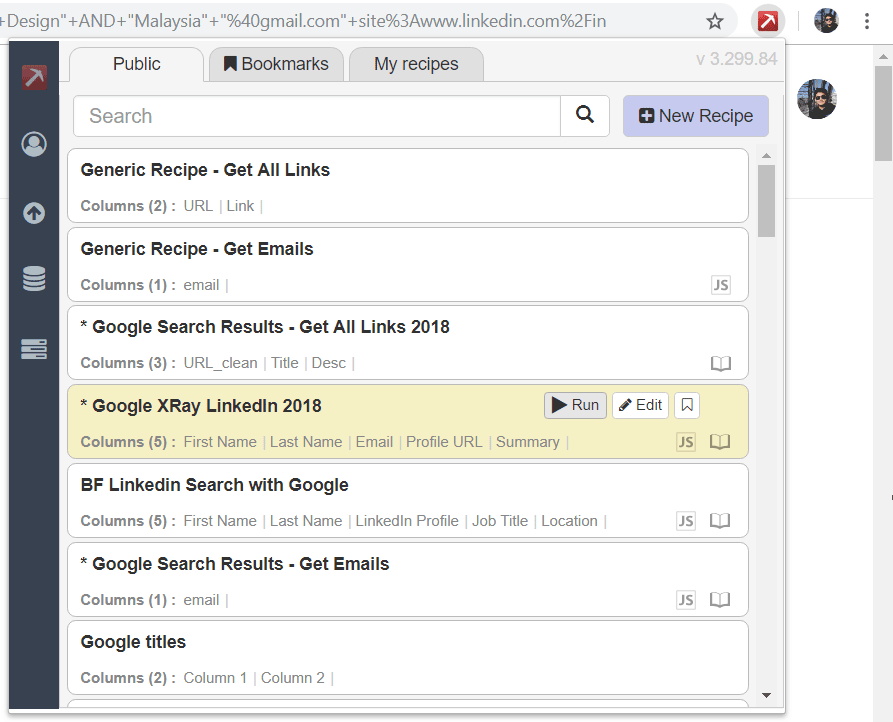Image resolution: width=893 pixels, height=722 pixels.
Task: Switch to the Bookmarks tab
Action: (x=276, y=64)
